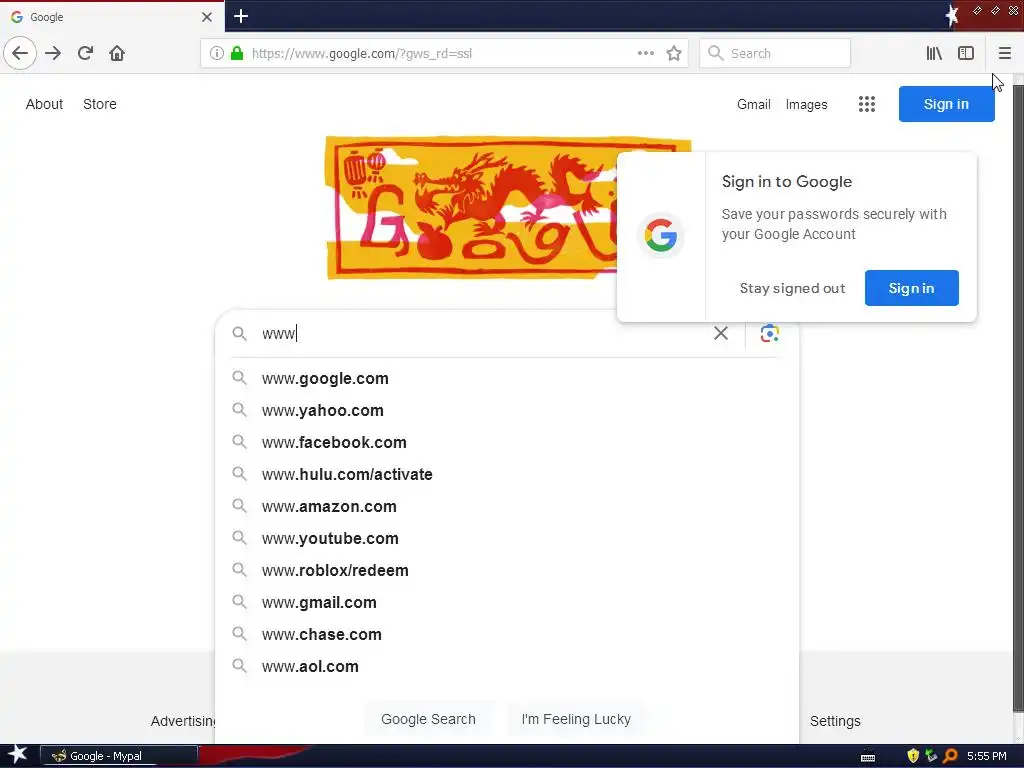The width and height of the screenshot is (1024, 768).
Task: Focus the URL address bar
Action: point(444,53)
